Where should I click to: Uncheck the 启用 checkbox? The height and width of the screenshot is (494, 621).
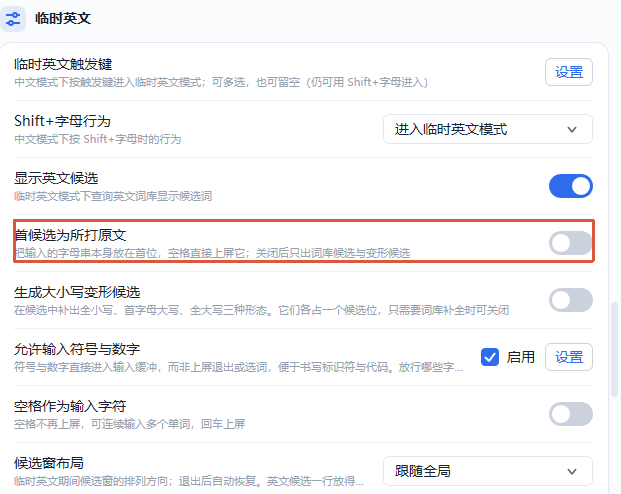490,357
